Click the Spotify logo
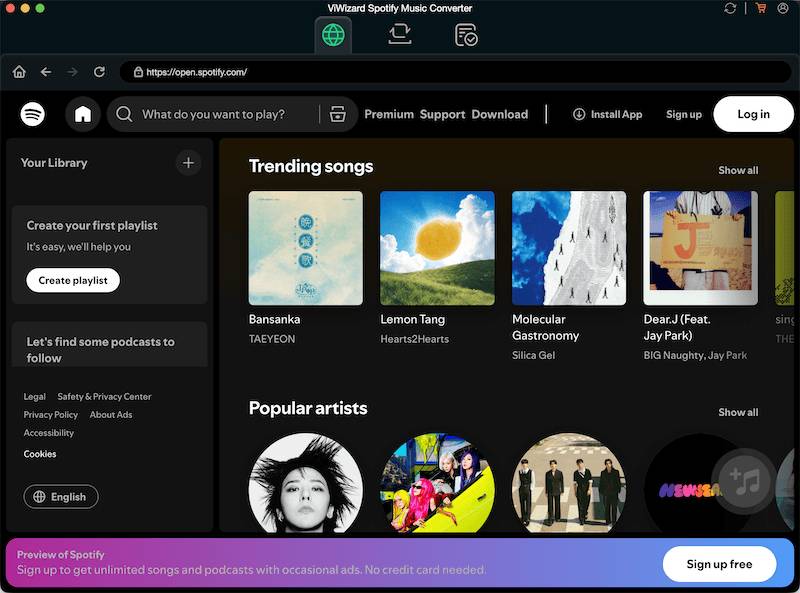 [x=33, y=114]
